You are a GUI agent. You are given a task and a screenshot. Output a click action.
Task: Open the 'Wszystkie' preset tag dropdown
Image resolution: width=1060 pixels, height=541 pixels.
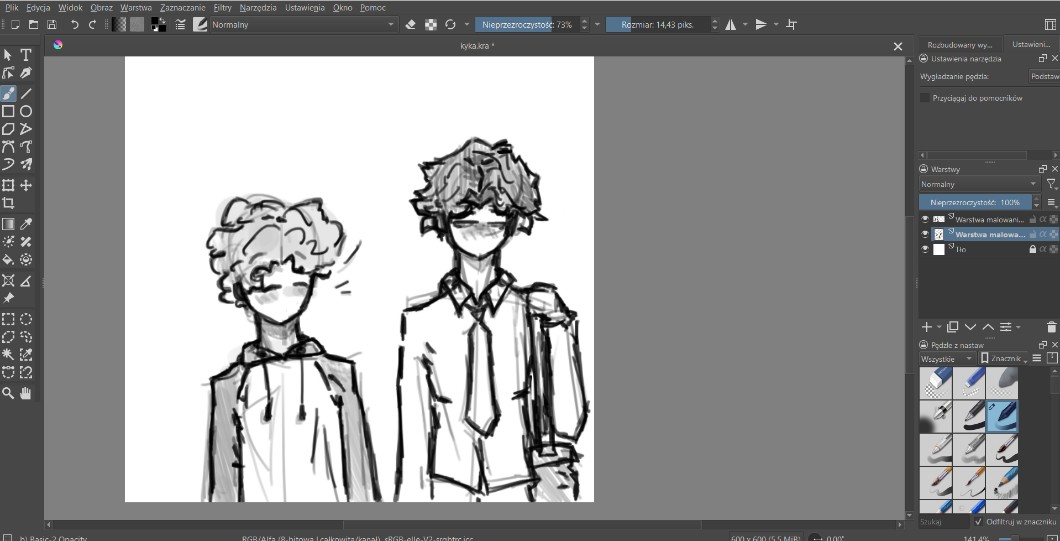946,358
